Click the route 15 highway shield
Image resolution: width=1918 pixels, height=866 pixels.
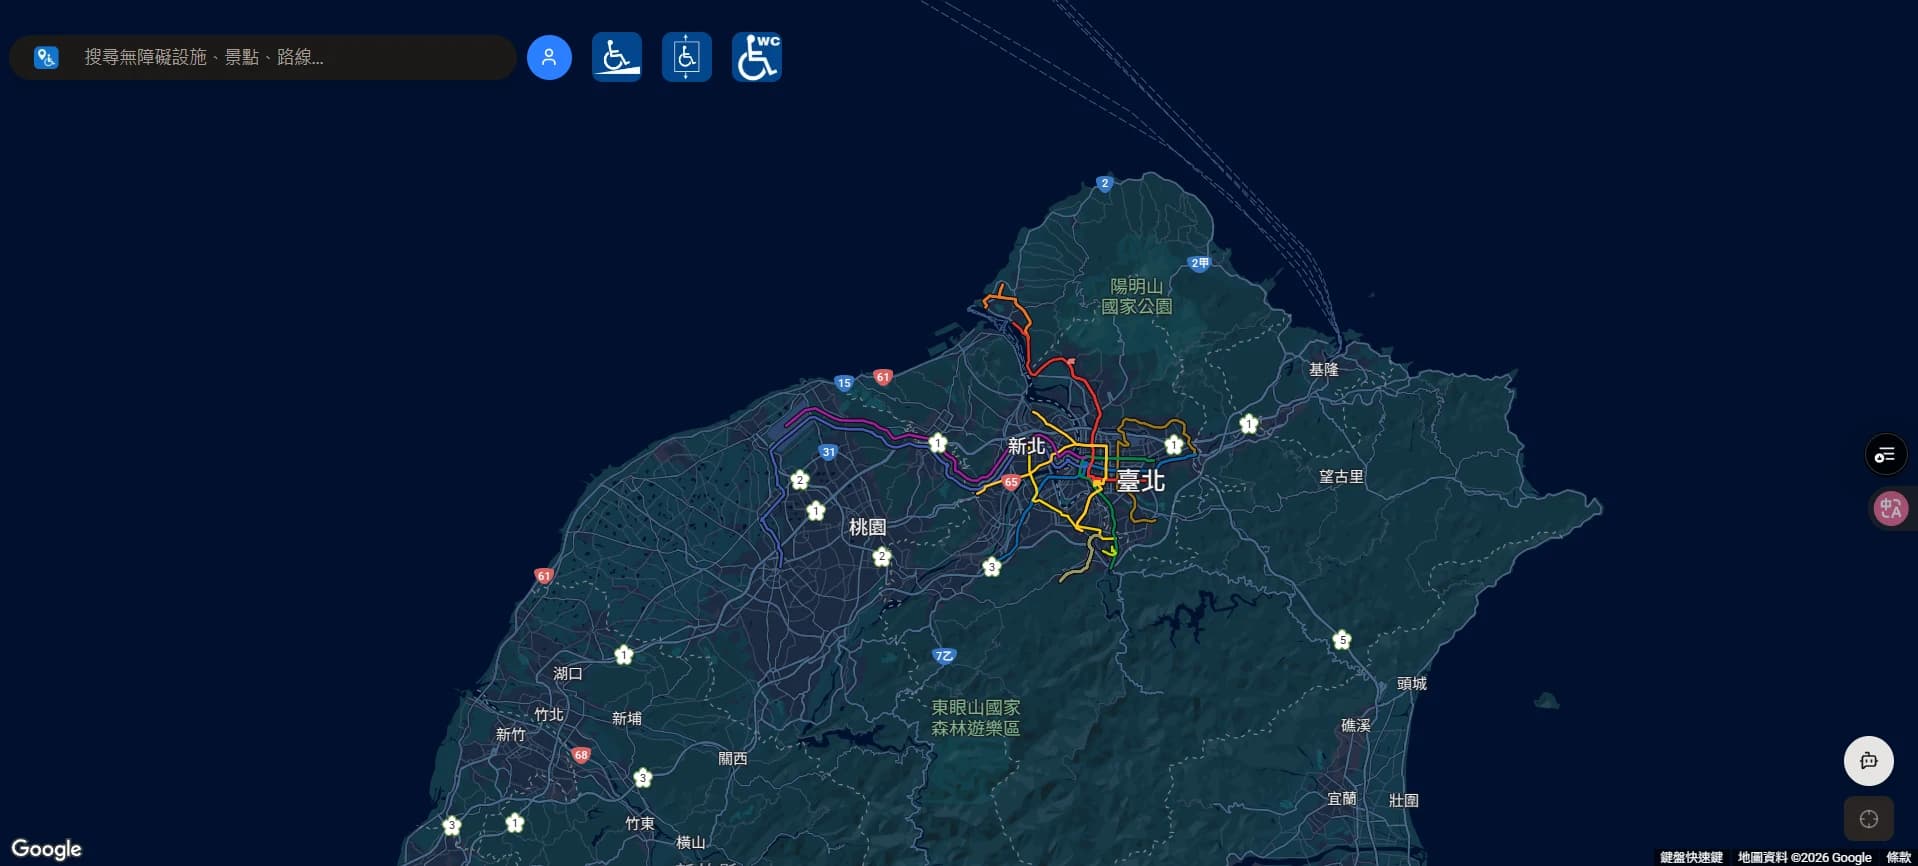[844, 383]
